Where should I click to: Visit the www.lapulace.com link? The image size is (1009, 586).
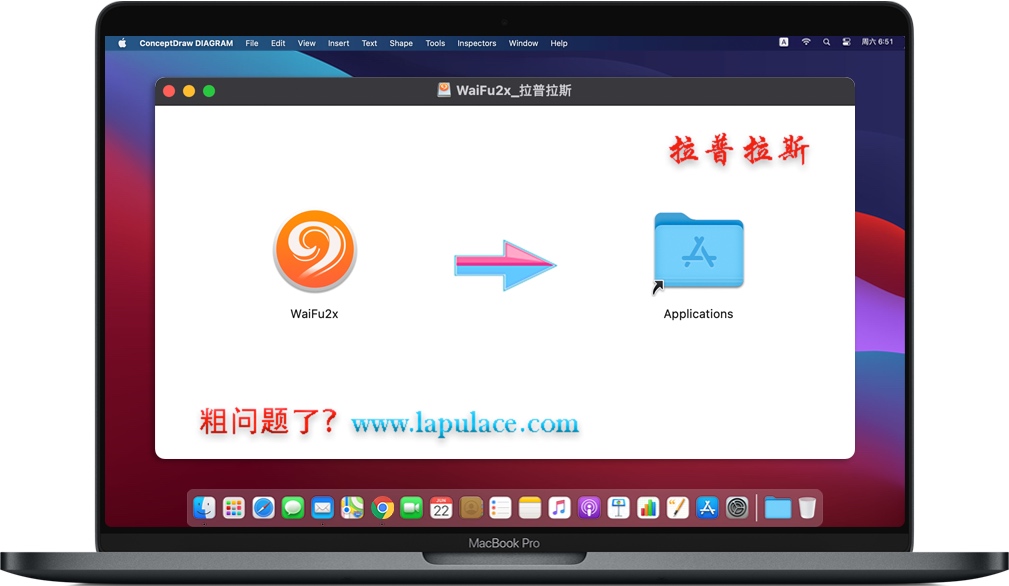[465, 423]
